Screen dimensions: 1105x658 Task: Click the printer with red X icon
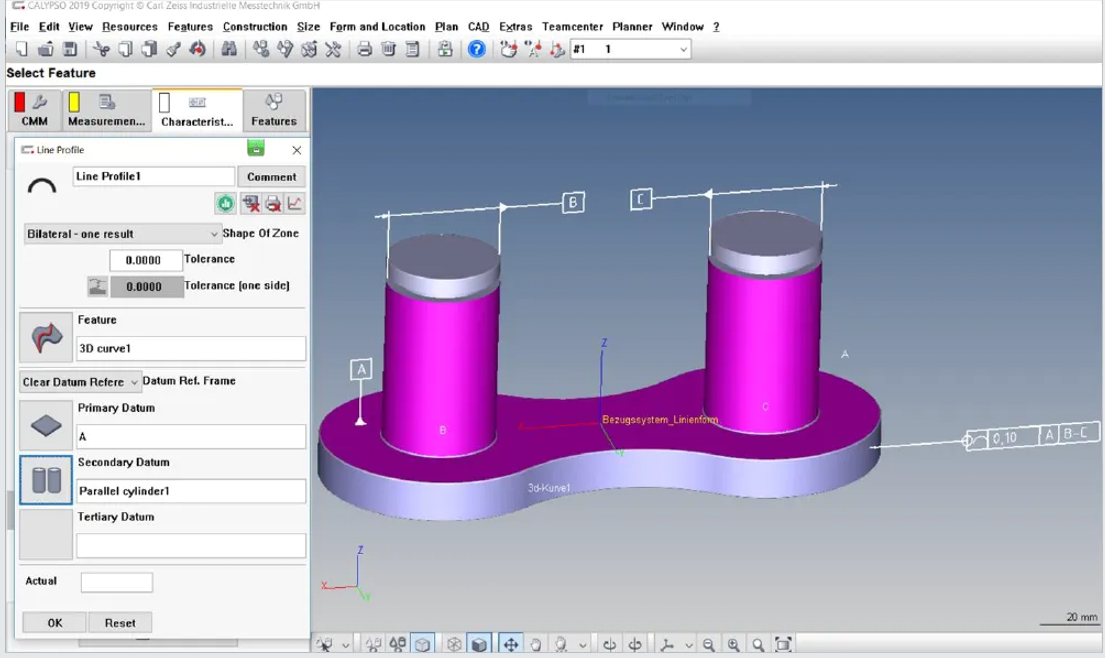273,204
